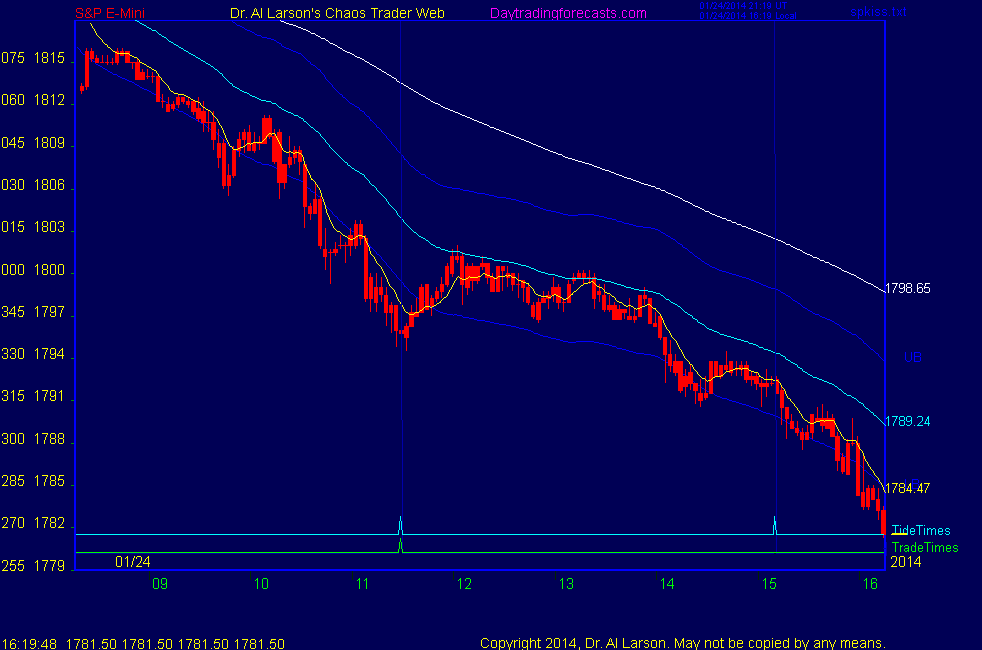
Task: Click the UB upper band label
Action: point(912,358)
